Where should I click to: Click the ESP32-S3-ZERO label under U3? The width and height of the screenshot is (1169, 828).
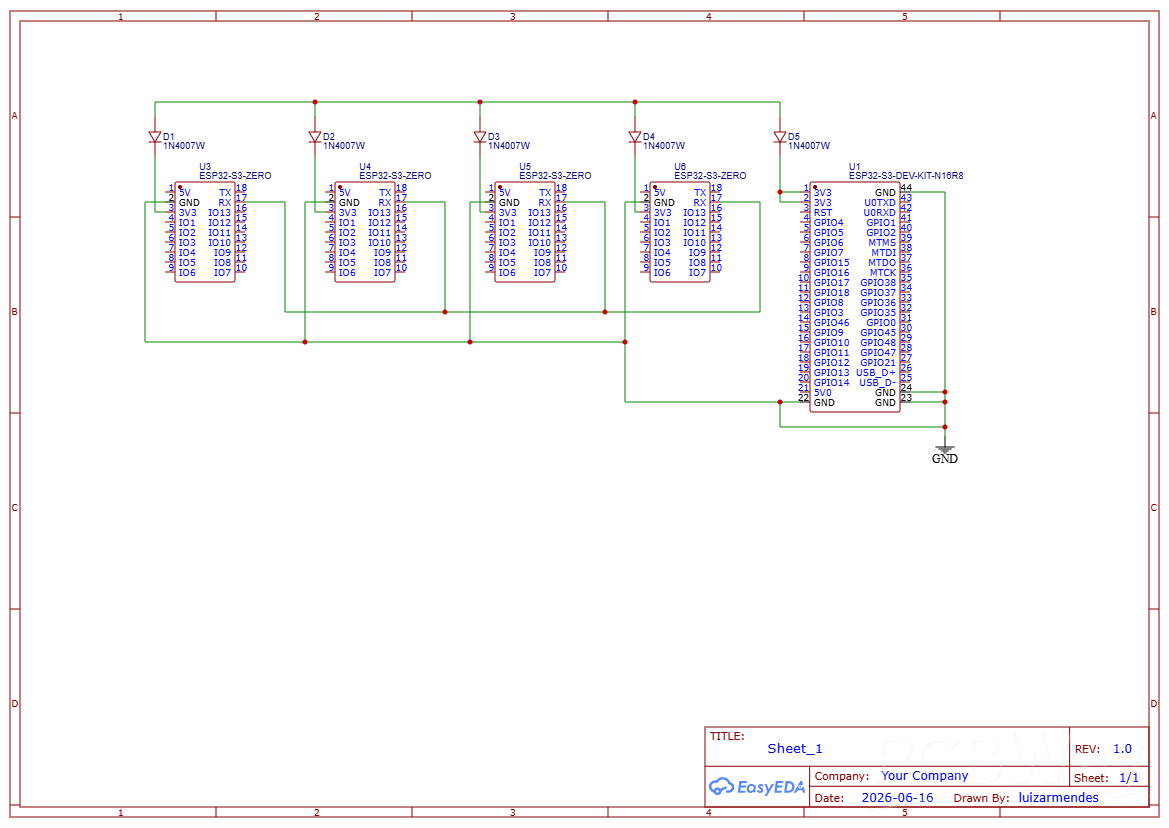coord(235,176)
